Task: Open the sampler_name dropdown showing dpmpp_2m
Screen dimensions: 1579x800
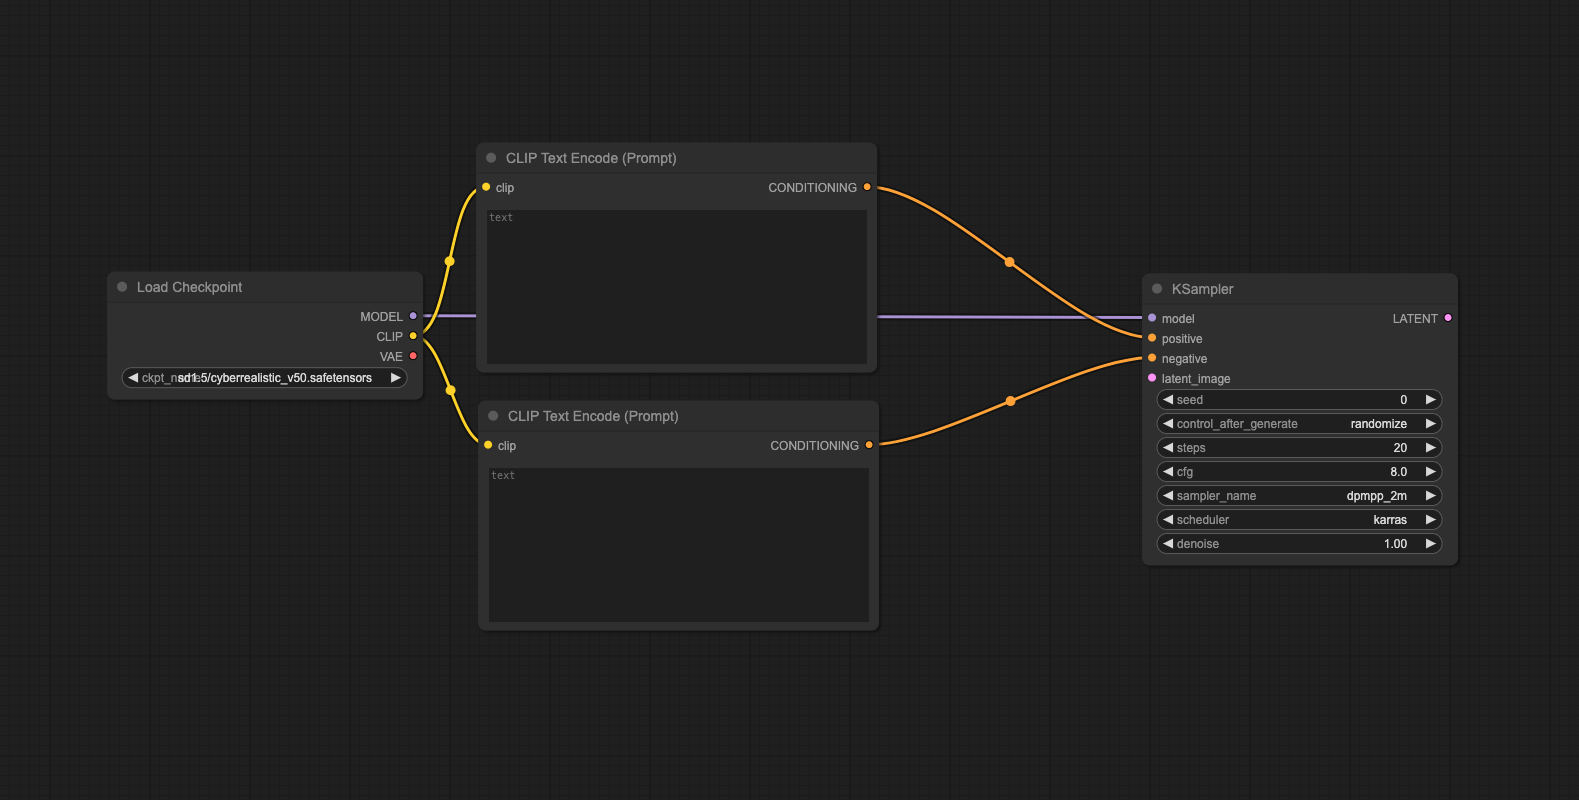Action: pos(1299,496)
